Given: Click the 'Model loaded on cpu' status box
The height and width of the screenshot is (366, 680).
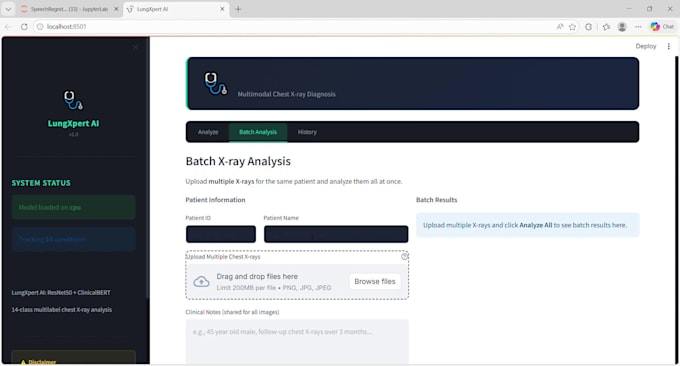Looking at the screenshot, I should (73, 207).
